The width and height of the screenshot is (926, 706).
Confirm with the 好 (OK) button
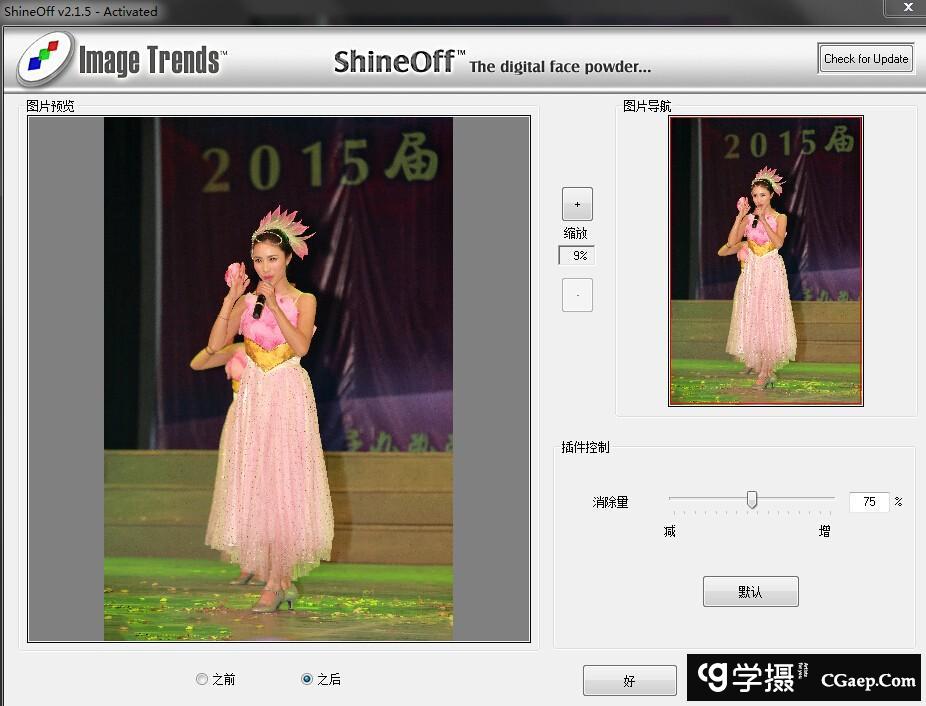pos(629,680)
